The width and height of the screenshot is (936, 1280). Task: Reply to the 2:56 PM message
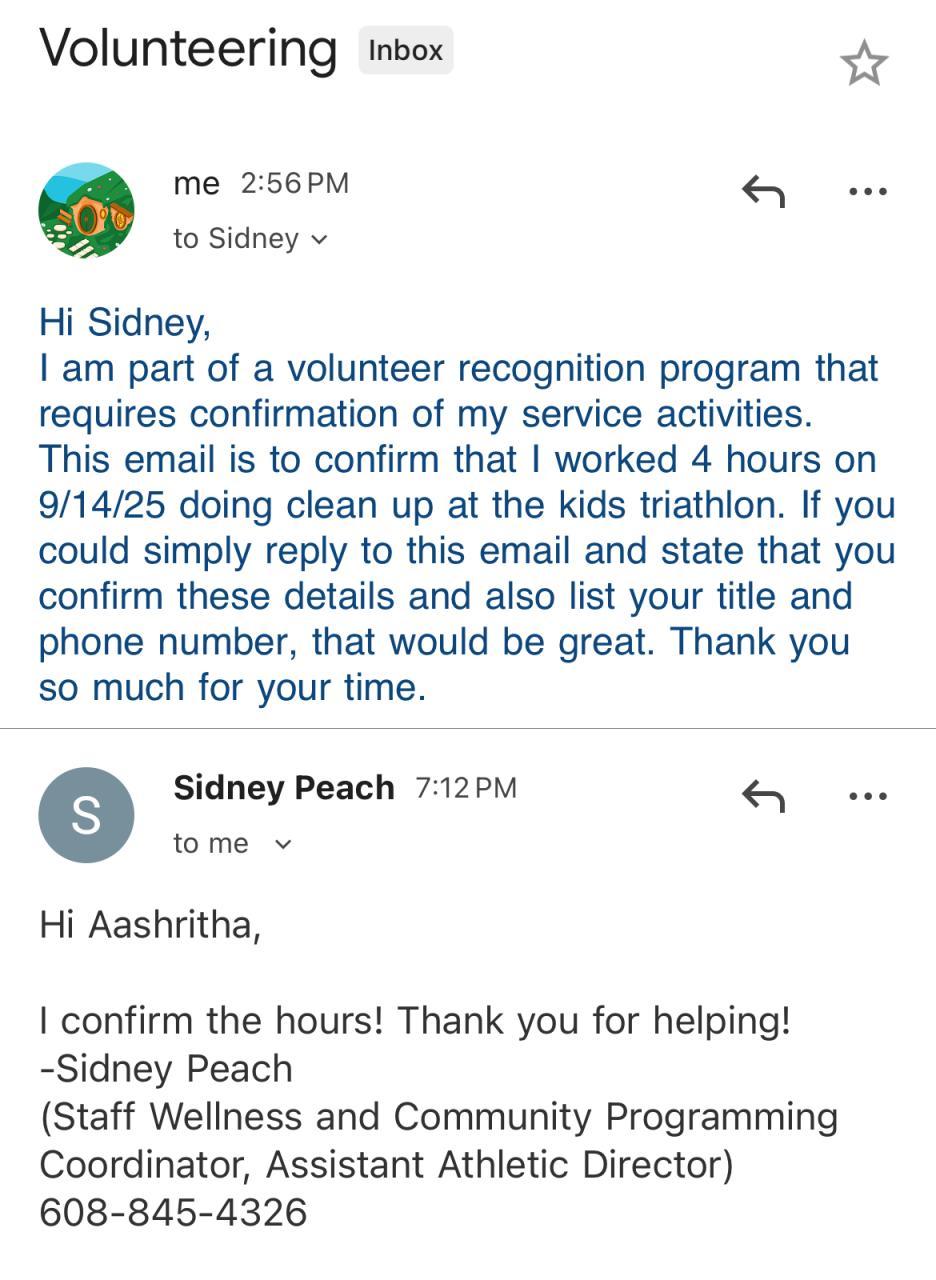pos(763,190)
